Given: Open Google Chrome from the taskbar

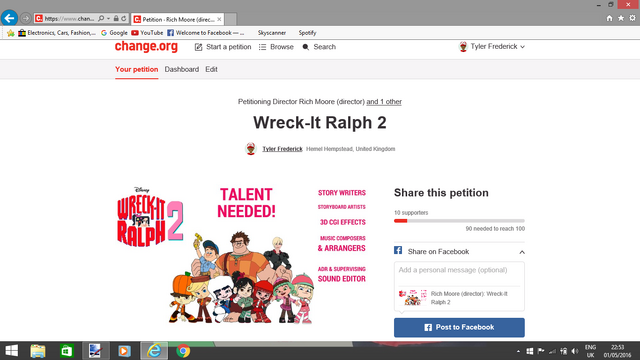Looking at the screenshot, I should [x=183, y=351].
